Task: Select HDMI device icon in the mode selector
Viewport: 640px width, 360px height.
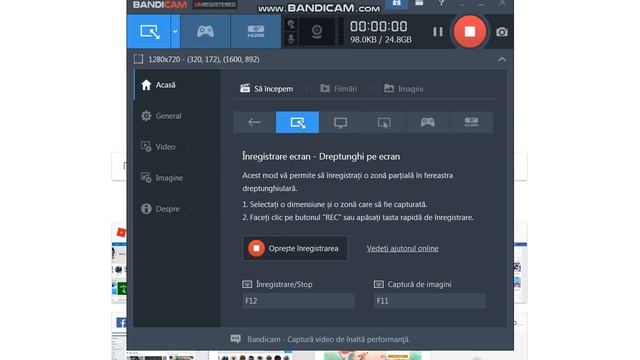Action: tap(471, 122)
